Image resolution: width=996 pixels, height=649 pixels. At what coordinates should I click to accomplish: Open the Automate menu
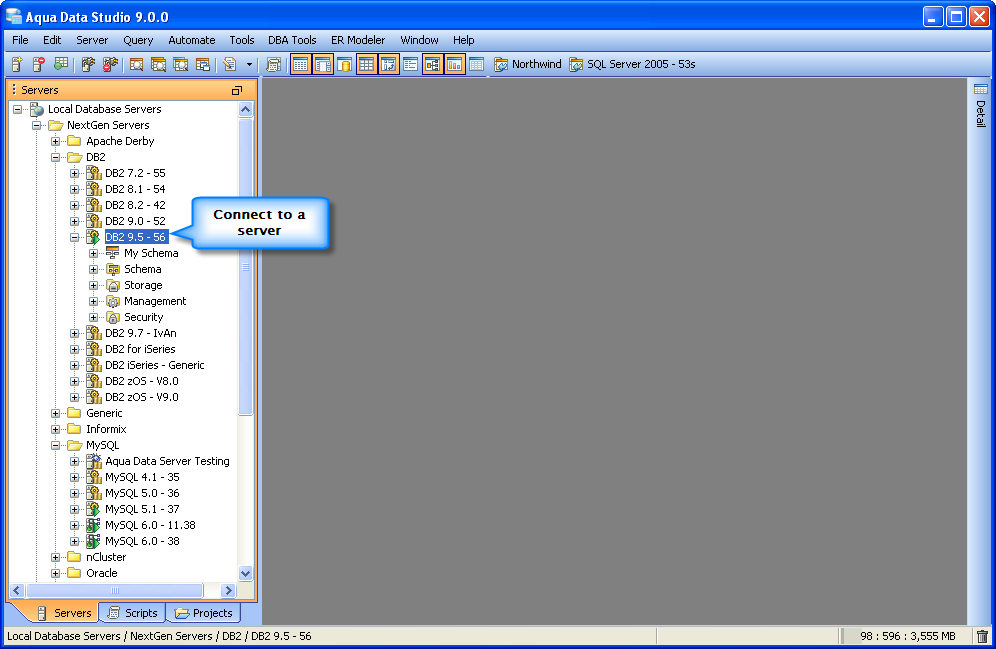pos(192,40)
